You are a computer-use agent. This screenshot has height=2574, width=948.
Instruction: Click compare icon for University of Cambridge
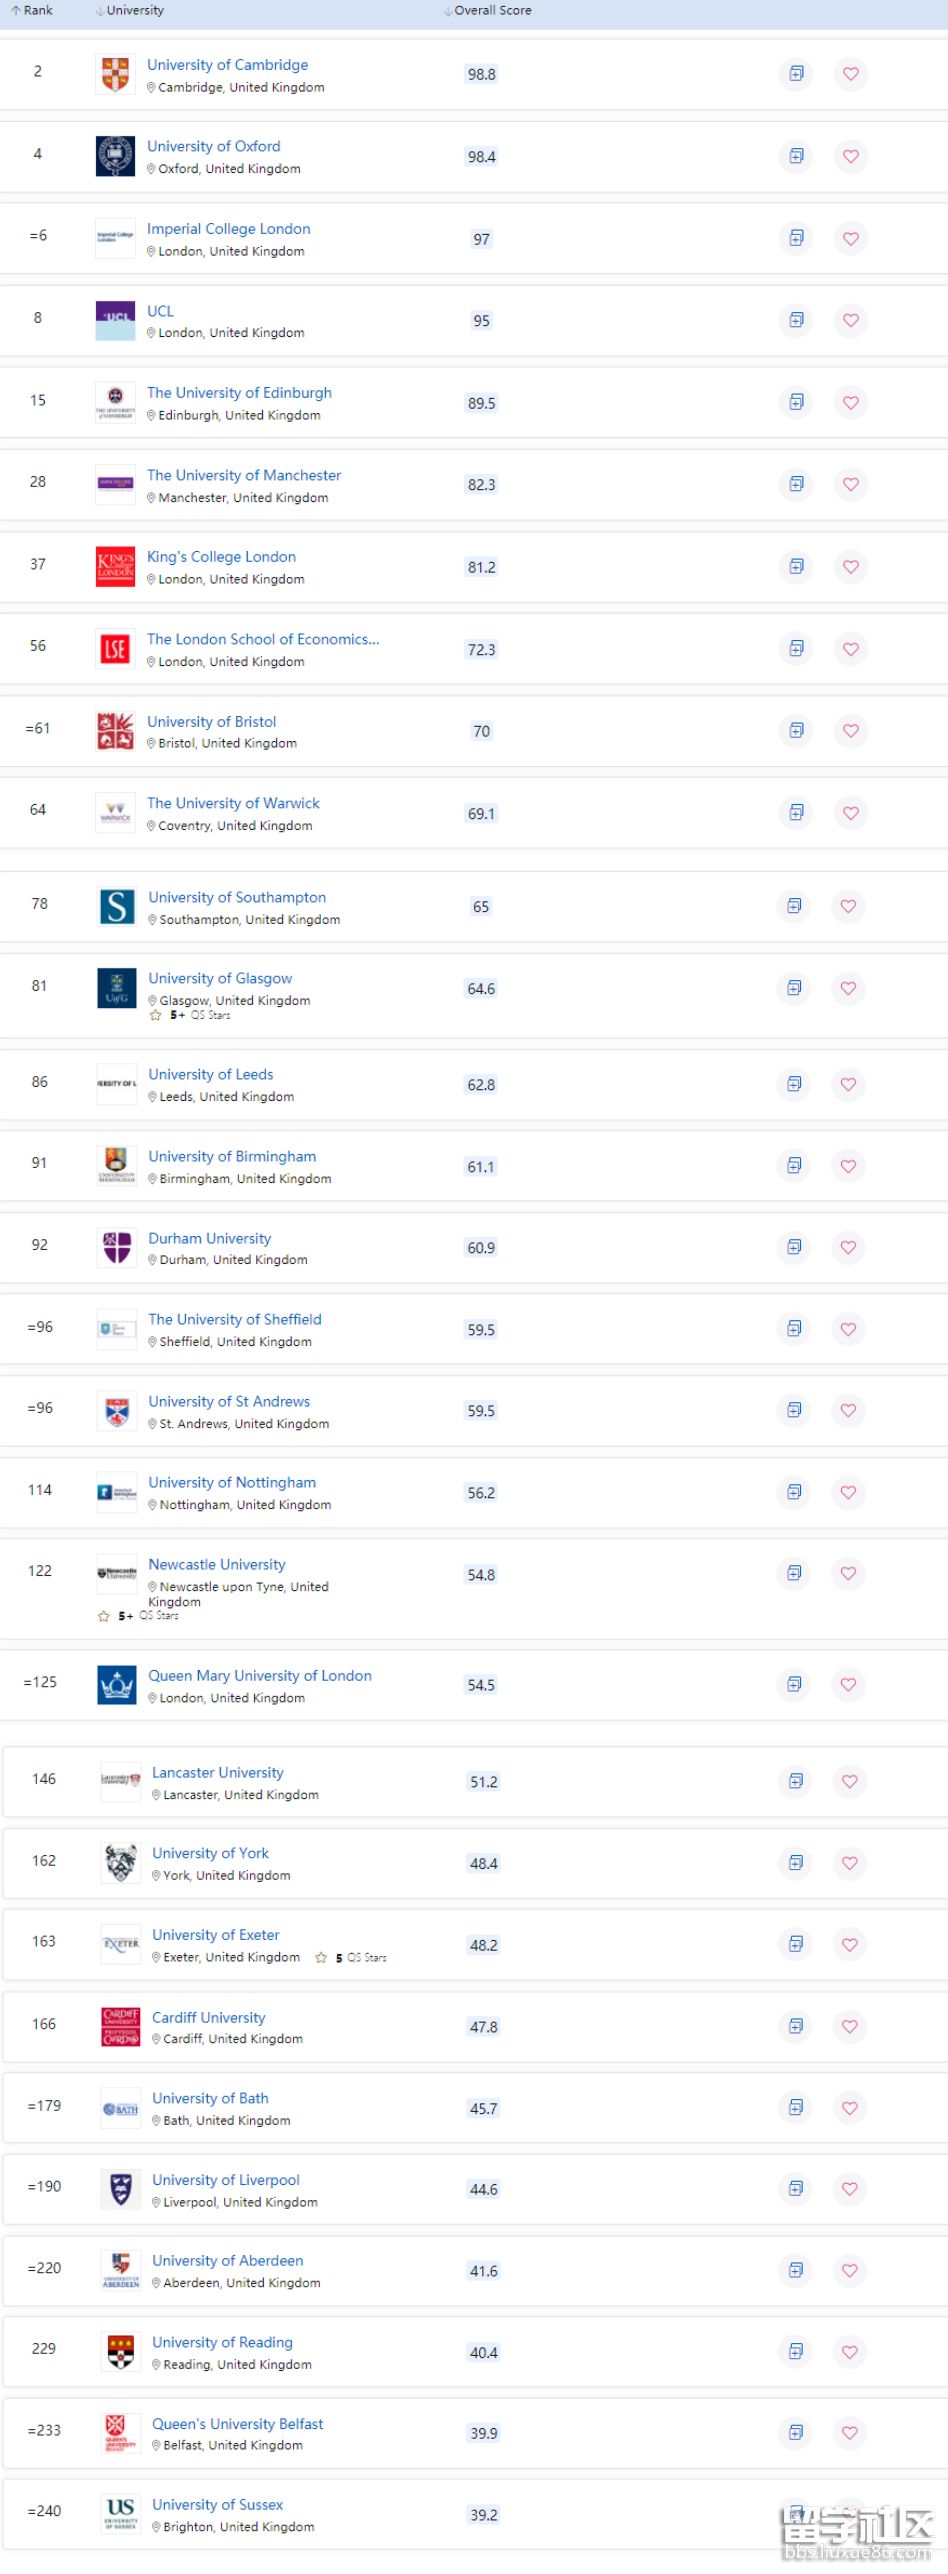(x=796, y=74)
